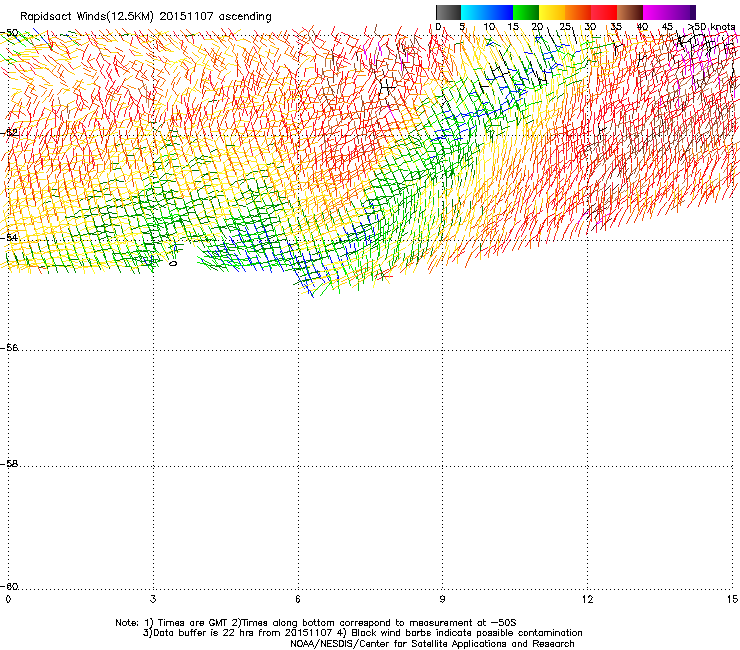This screenshot has height=650, width=740.
Task: Click the green 15-20 knots legend segment
Action: (x=526, y=12)
